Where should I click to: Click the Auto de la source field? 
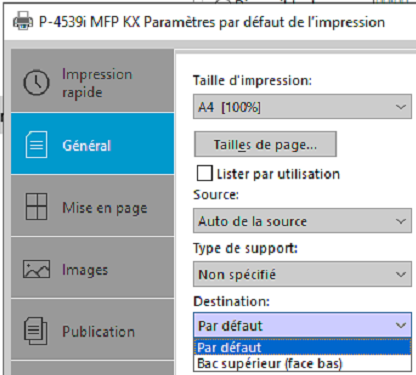tap(302, 221)
